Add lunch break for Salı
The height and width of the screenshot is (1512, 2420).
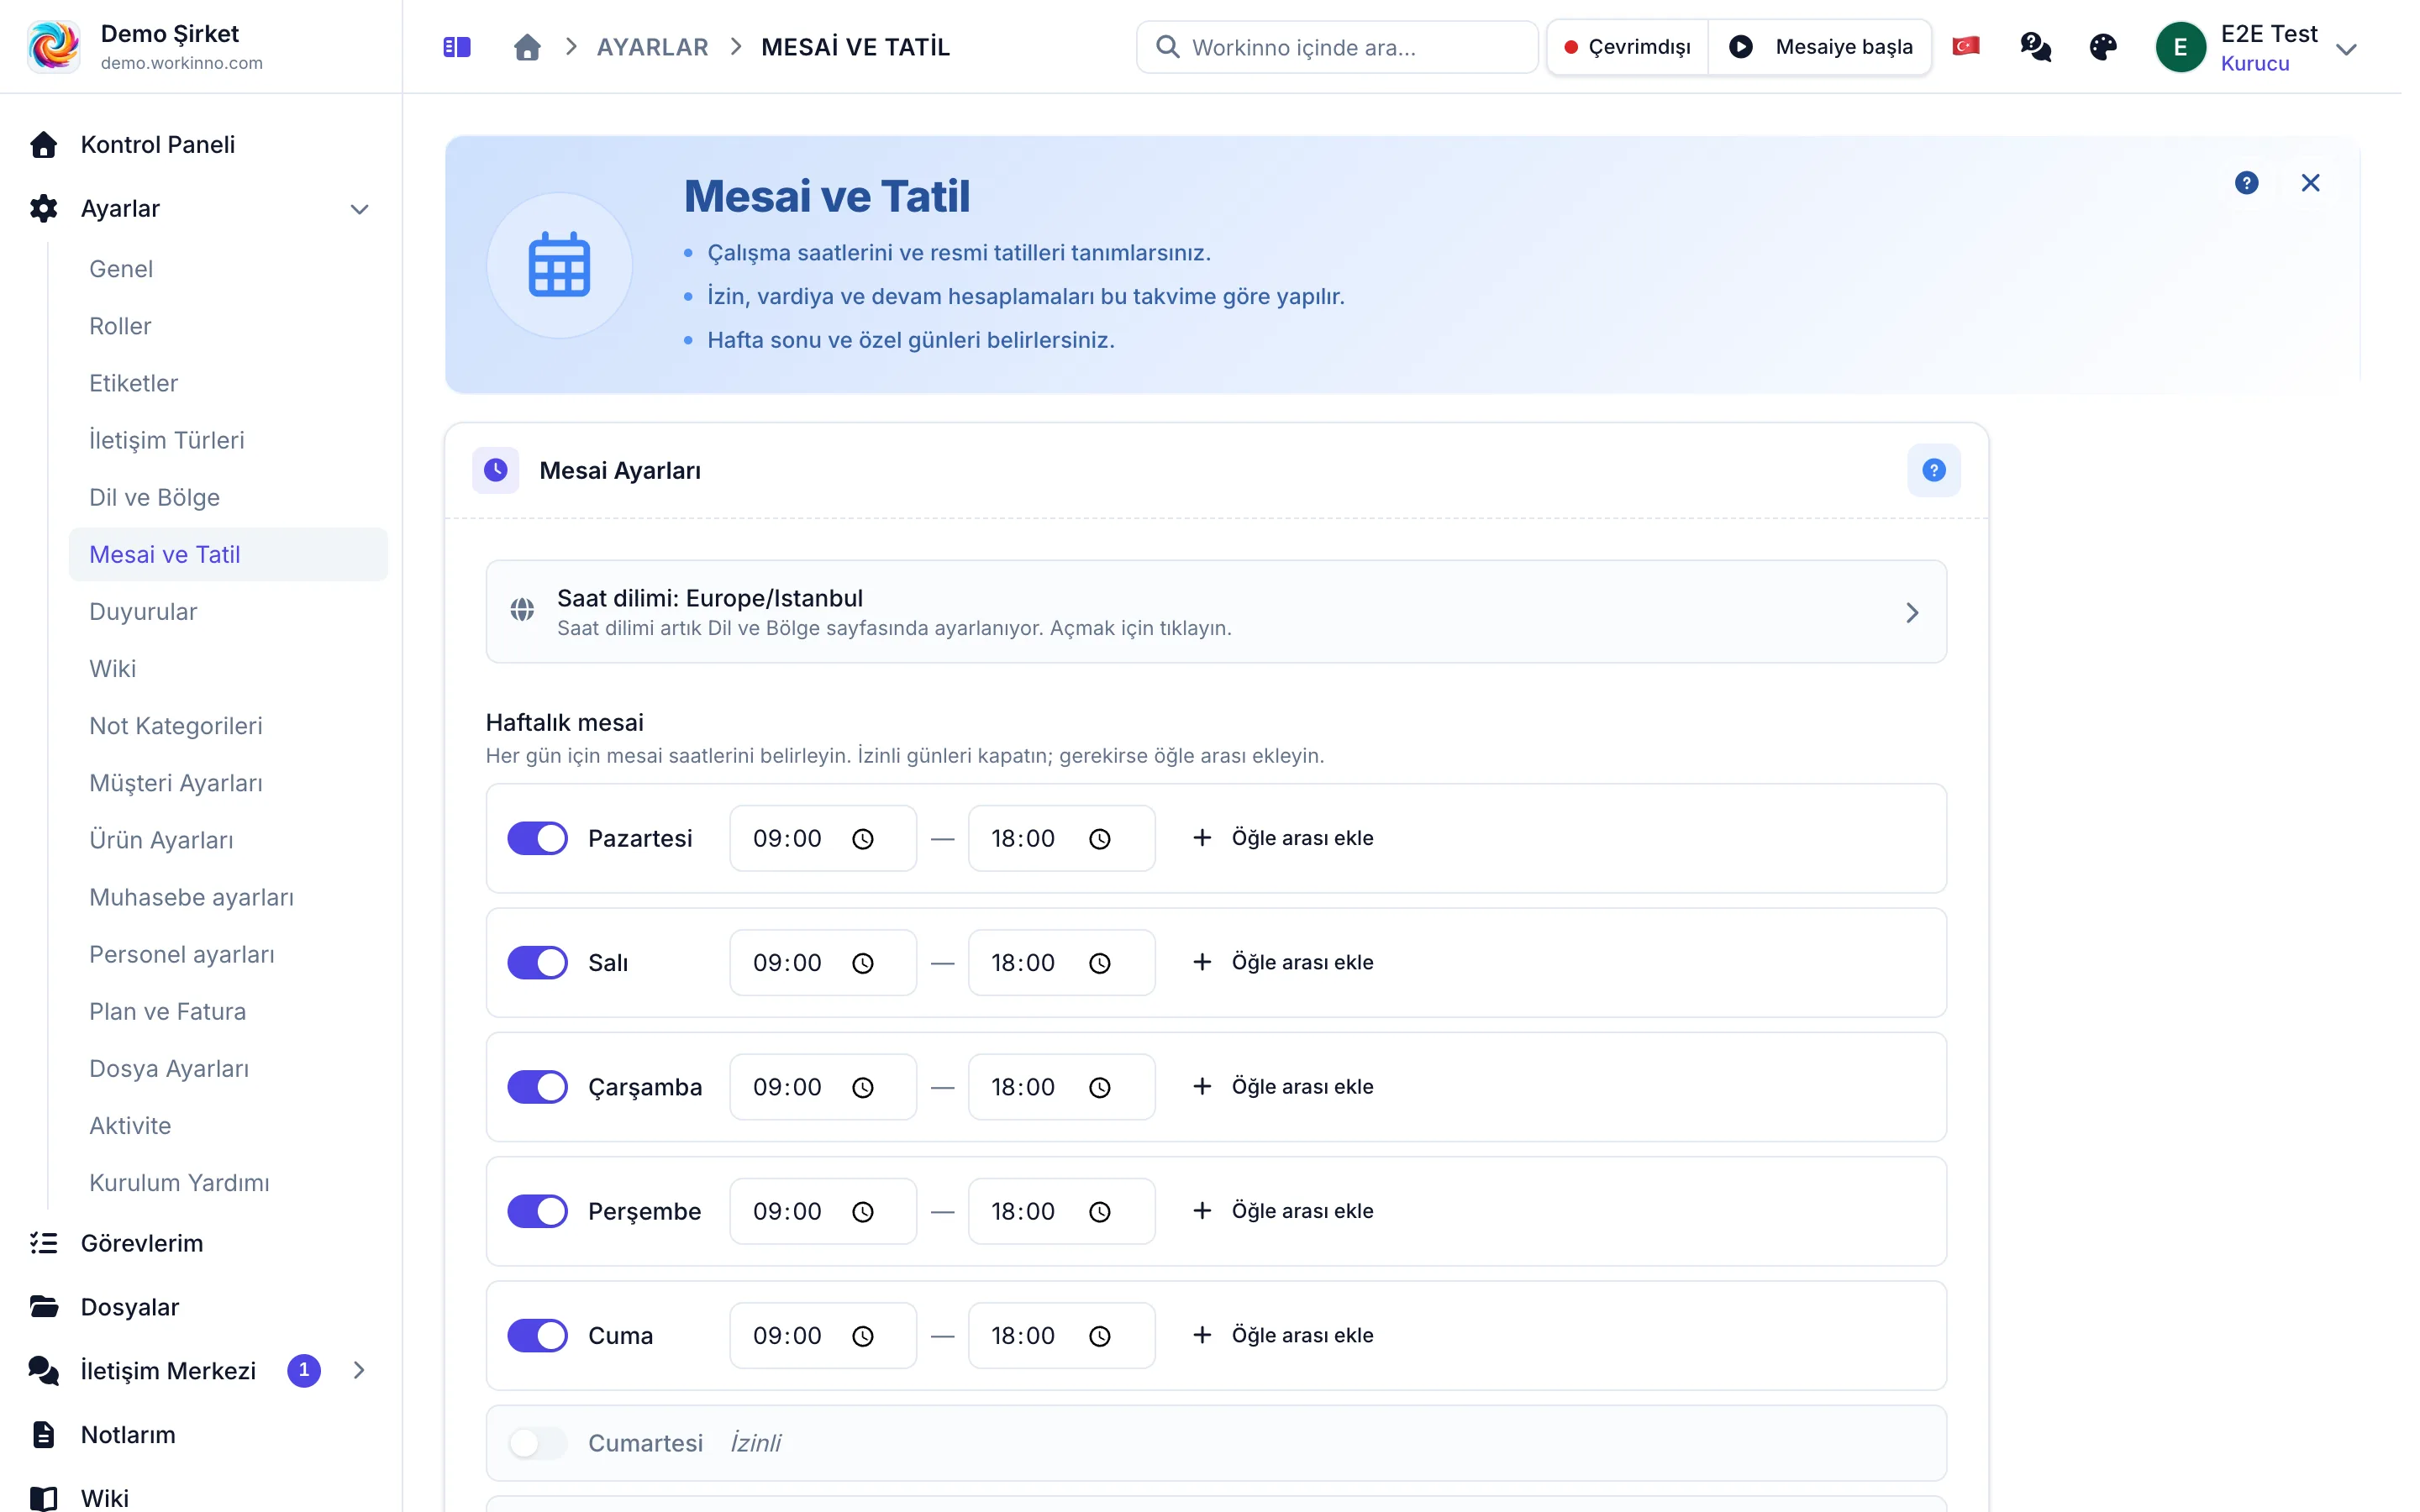pyautogui.click(x=1283, y=962)
